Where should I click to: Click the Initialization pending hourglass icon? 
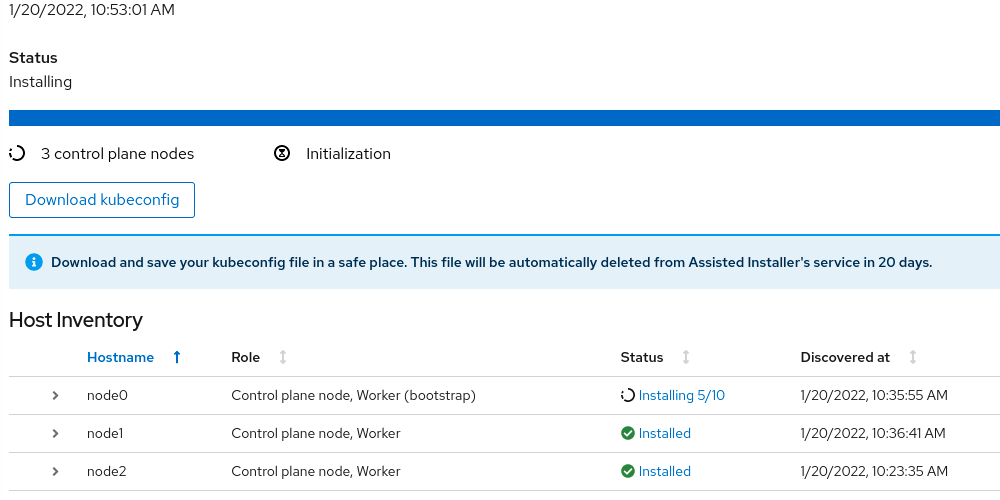[282, 154]
